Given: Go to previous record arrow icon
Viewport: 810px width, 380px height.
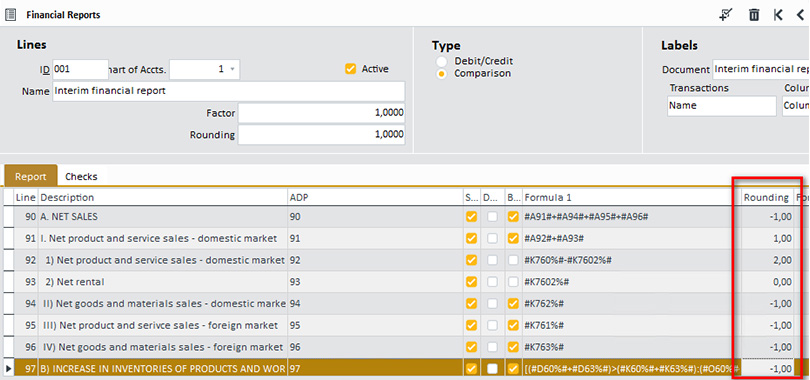Looking at the screenshot, I should click(802, 14).
